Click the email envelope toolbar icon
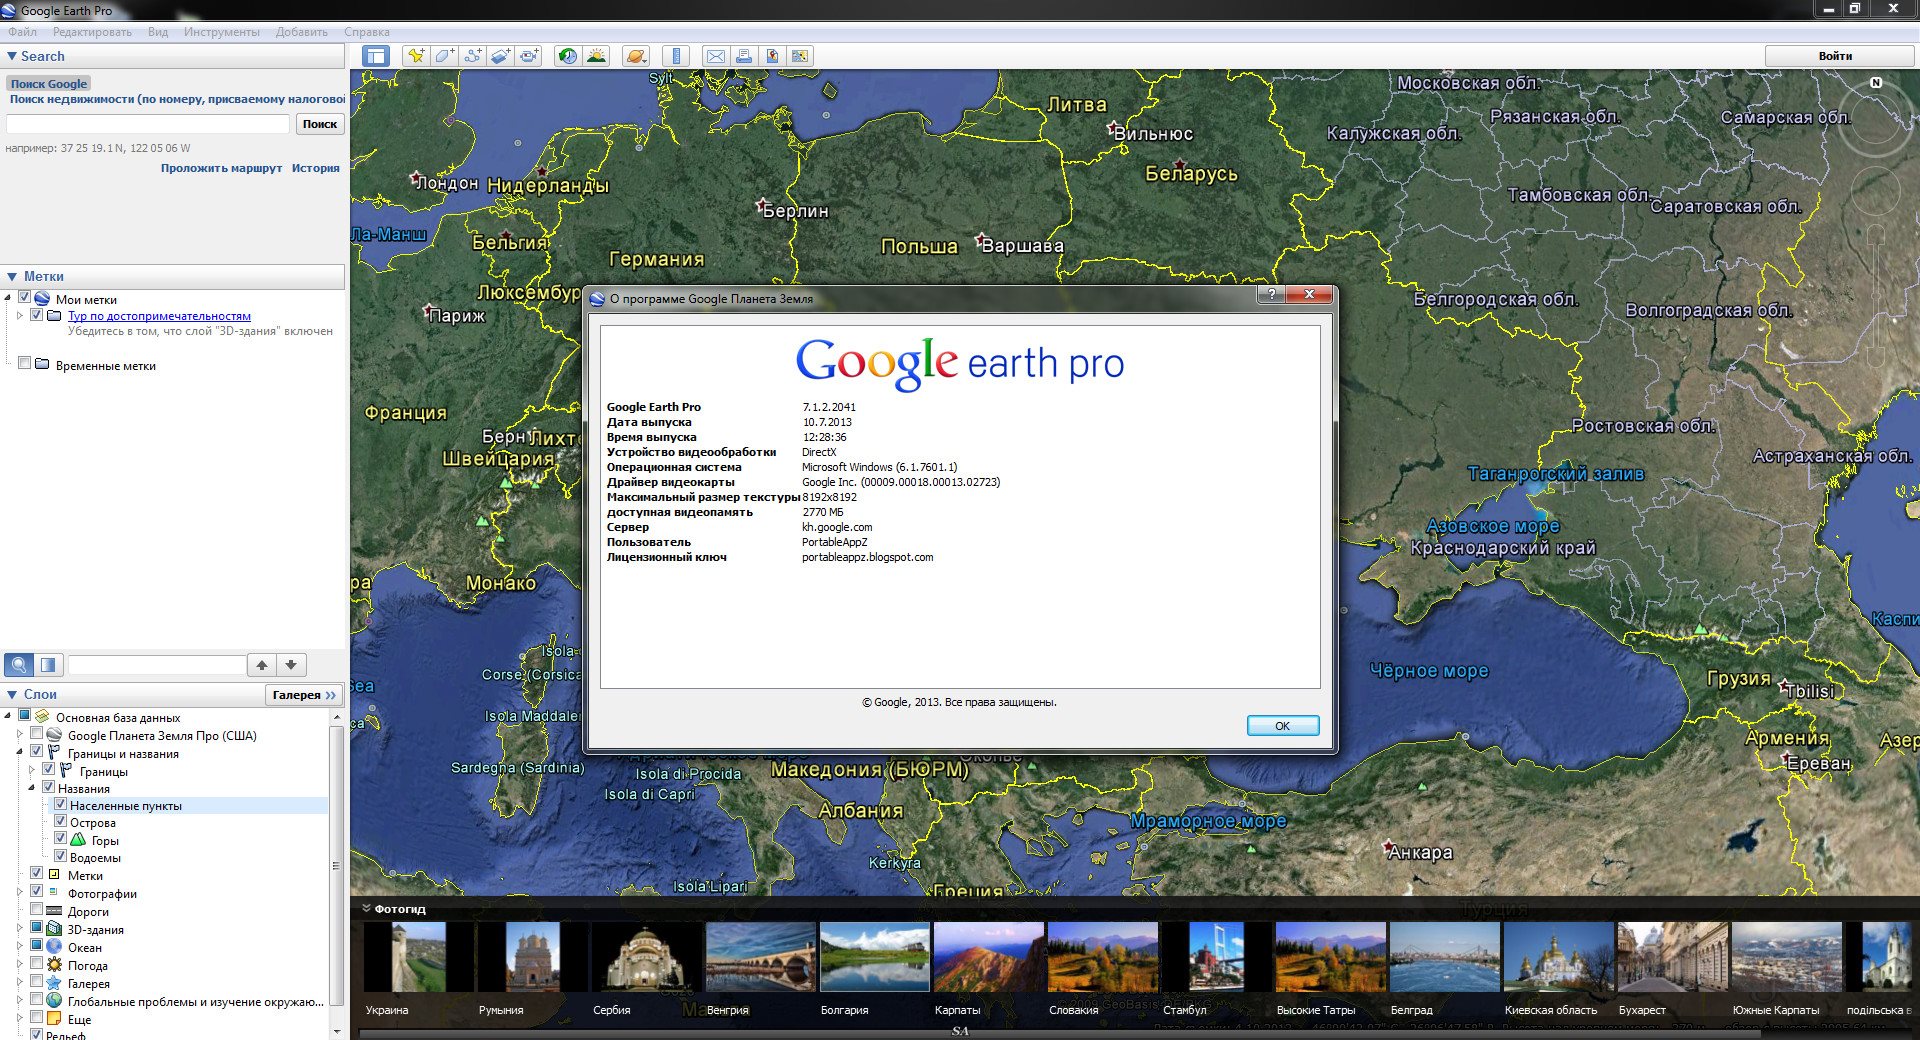The image size is (1920, 1040). click(716, 56)
